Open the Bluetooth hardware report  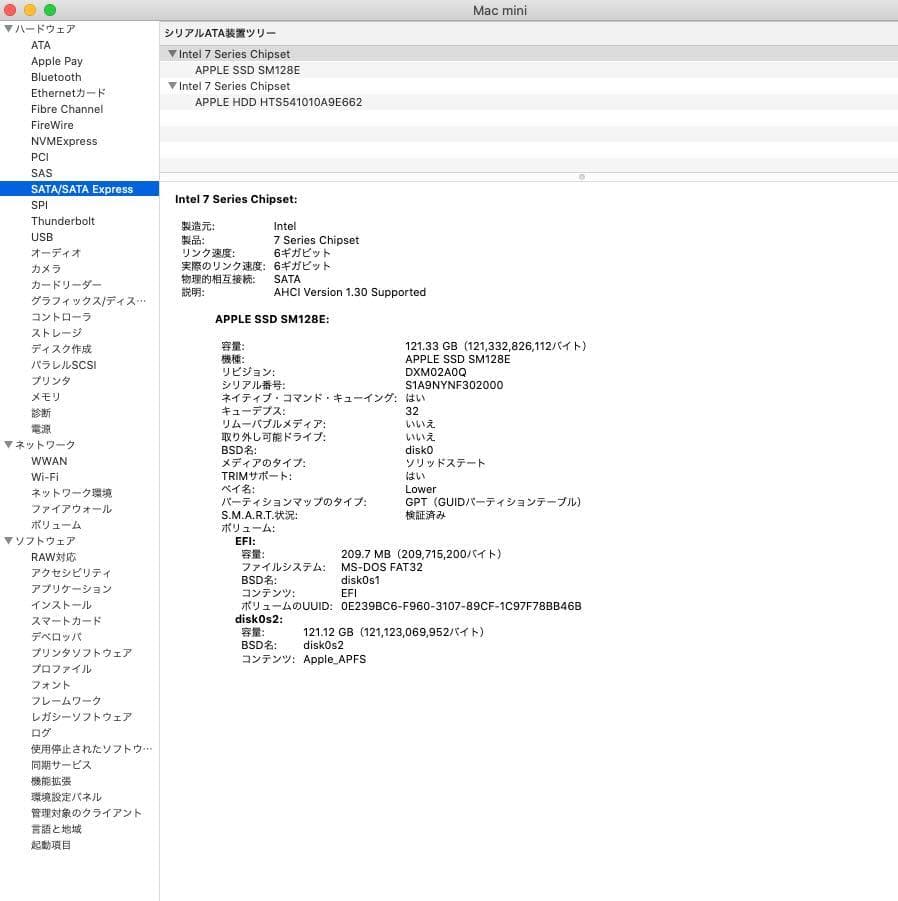(x=56, y=77)
